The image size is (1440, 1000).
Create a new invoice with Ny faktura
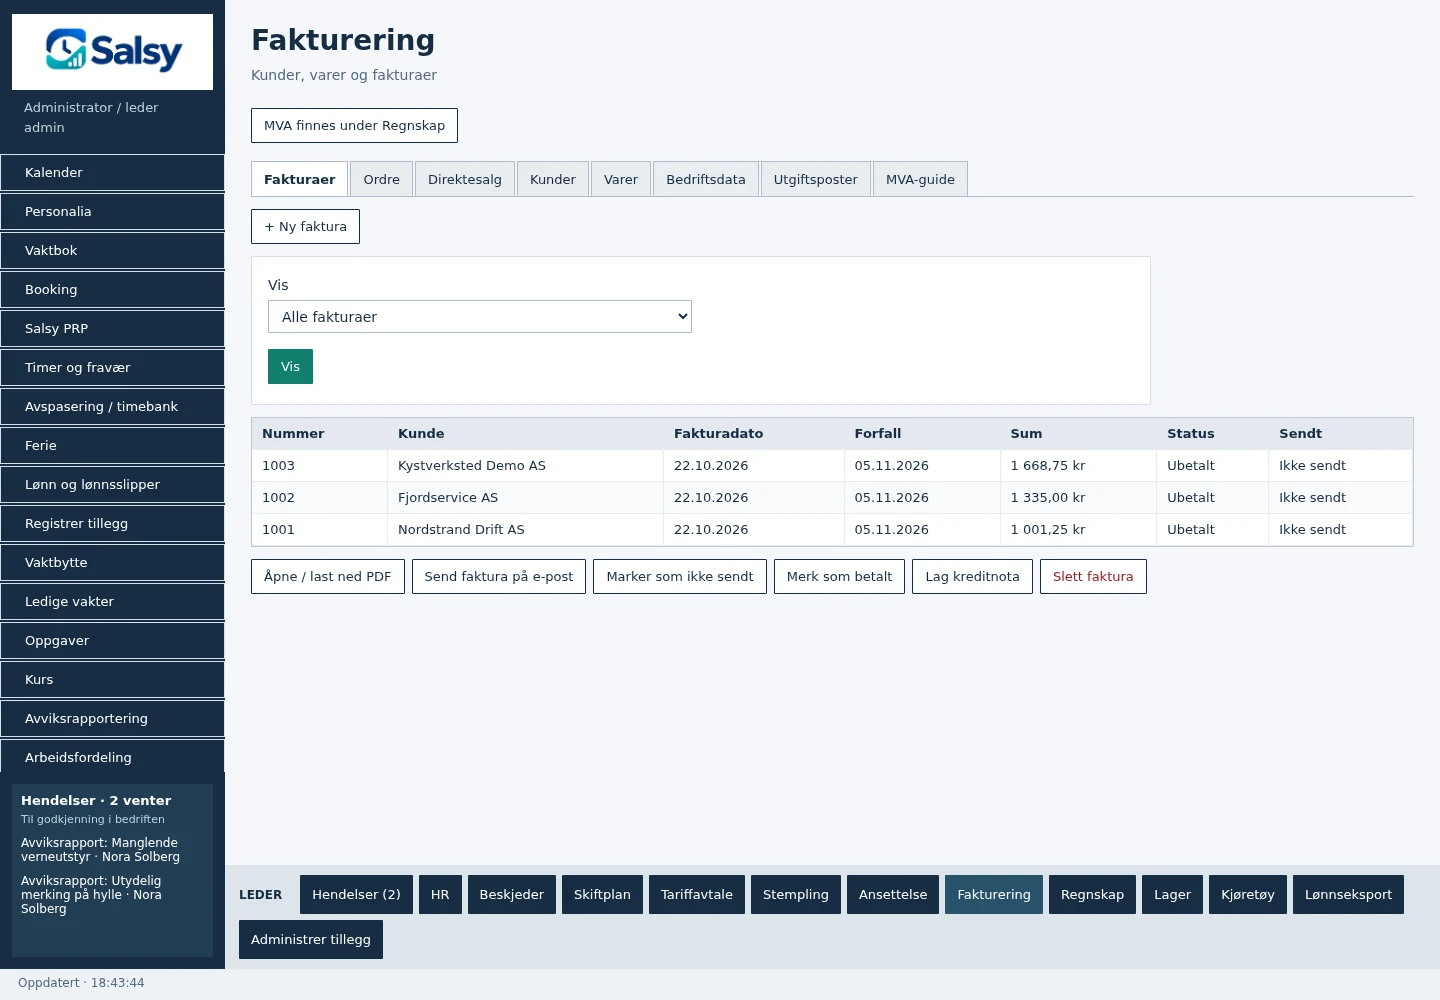pyautogui.click(x=305, y=226)
